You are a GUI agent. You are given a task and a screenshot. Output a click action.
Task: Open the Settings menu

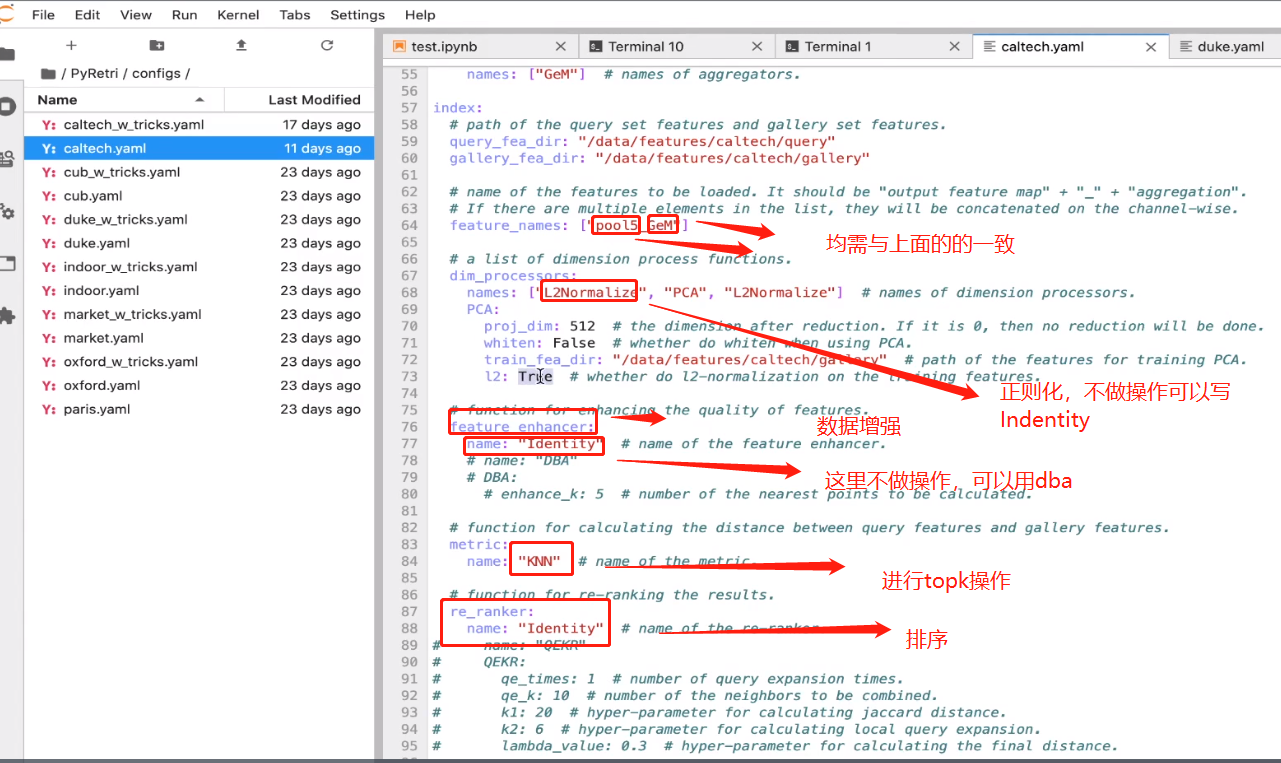(x=357, y=15)
